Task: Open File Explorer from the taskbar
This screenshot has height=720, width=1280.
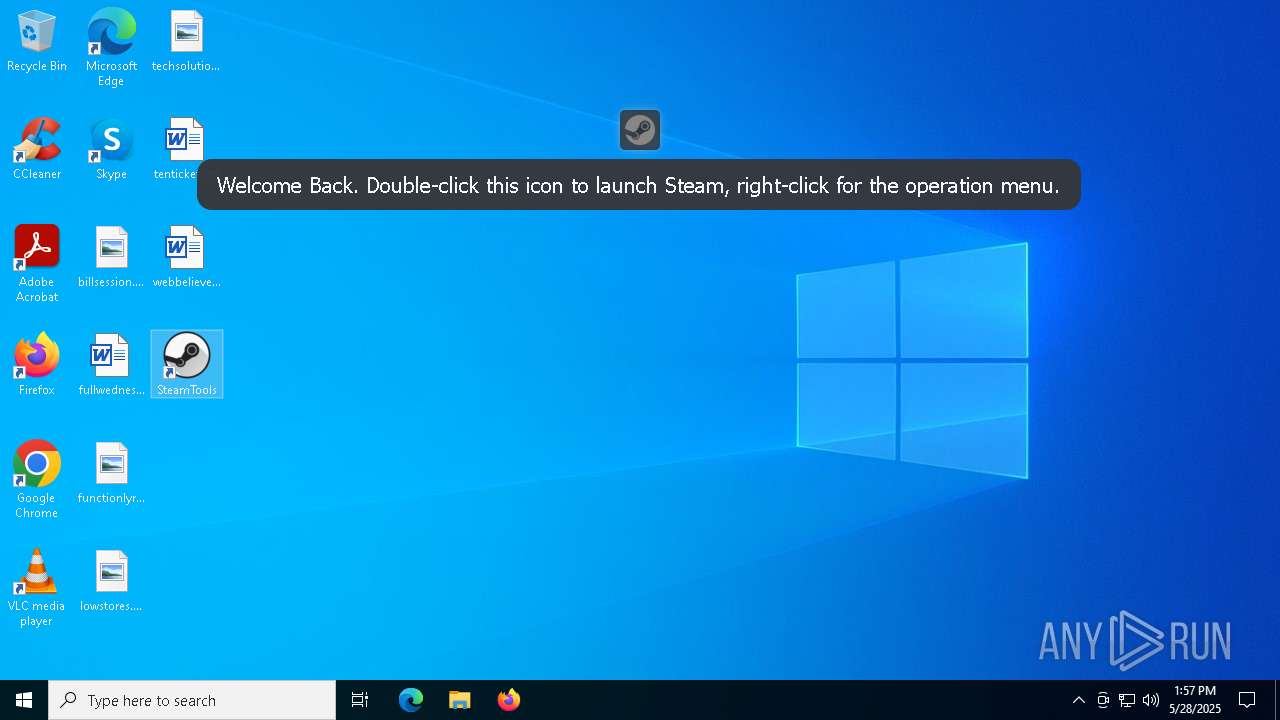Action: (x=460, y=700)
